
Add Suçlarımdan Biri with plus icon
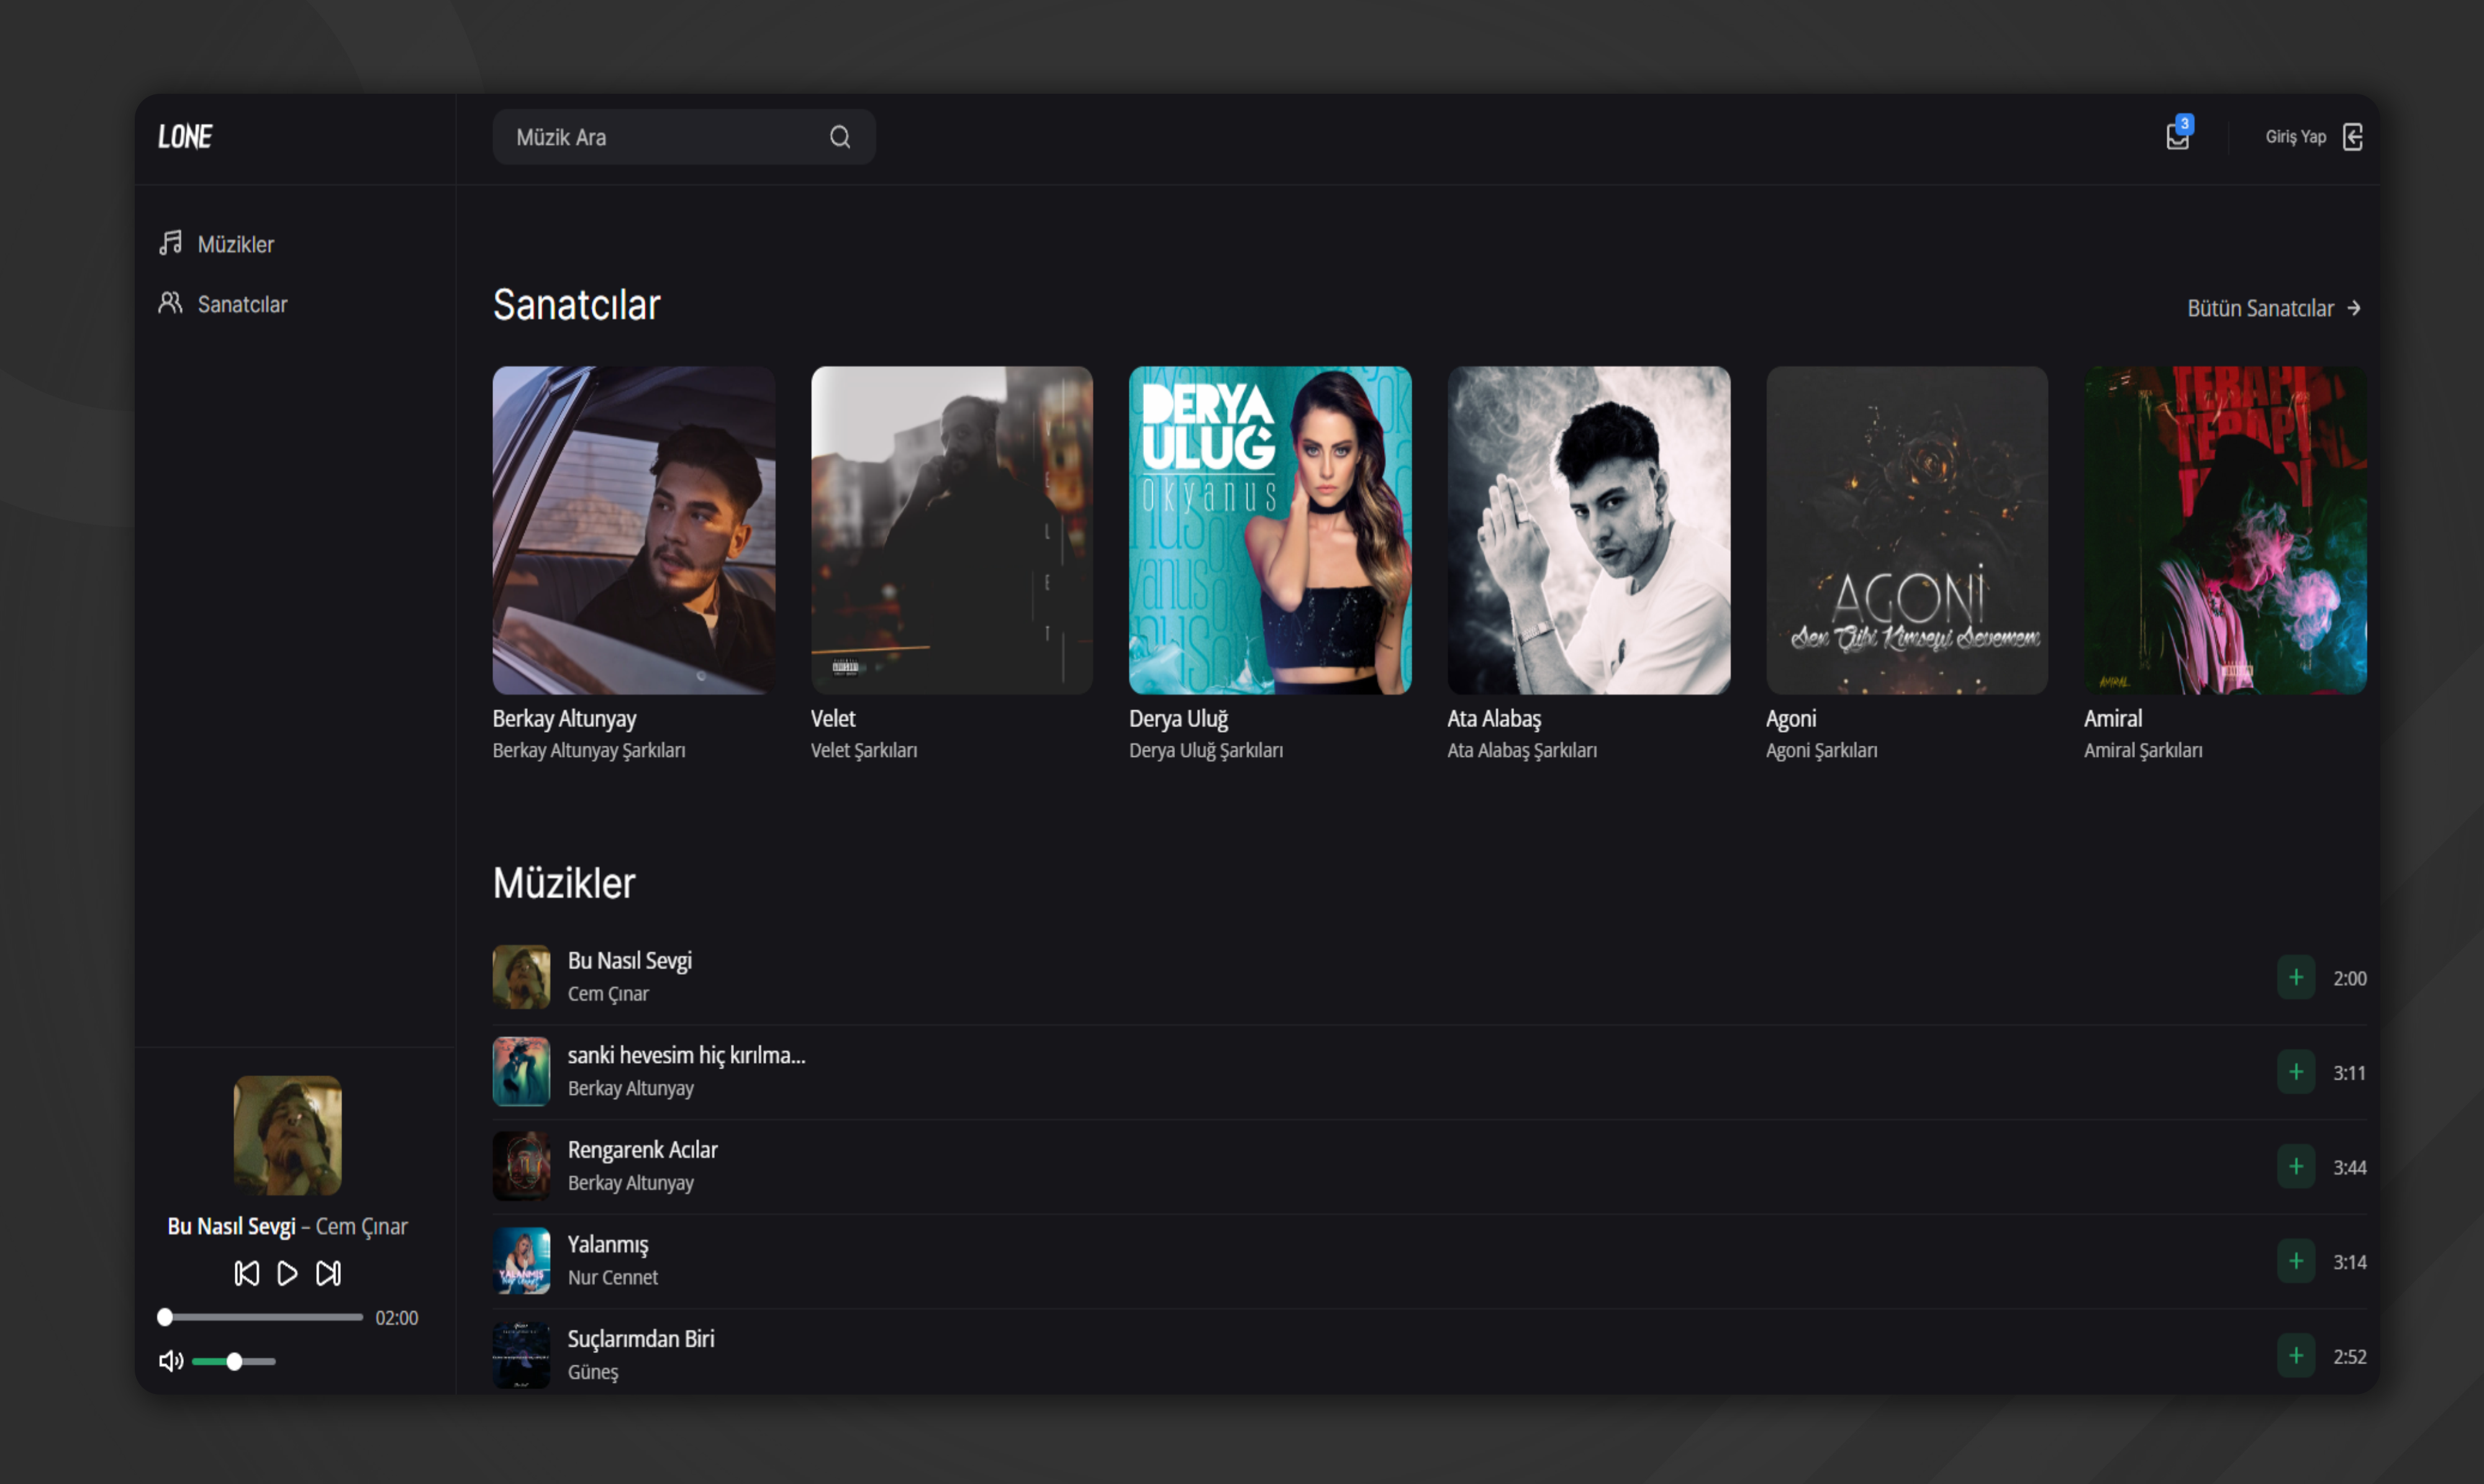pos(2296,1355)
